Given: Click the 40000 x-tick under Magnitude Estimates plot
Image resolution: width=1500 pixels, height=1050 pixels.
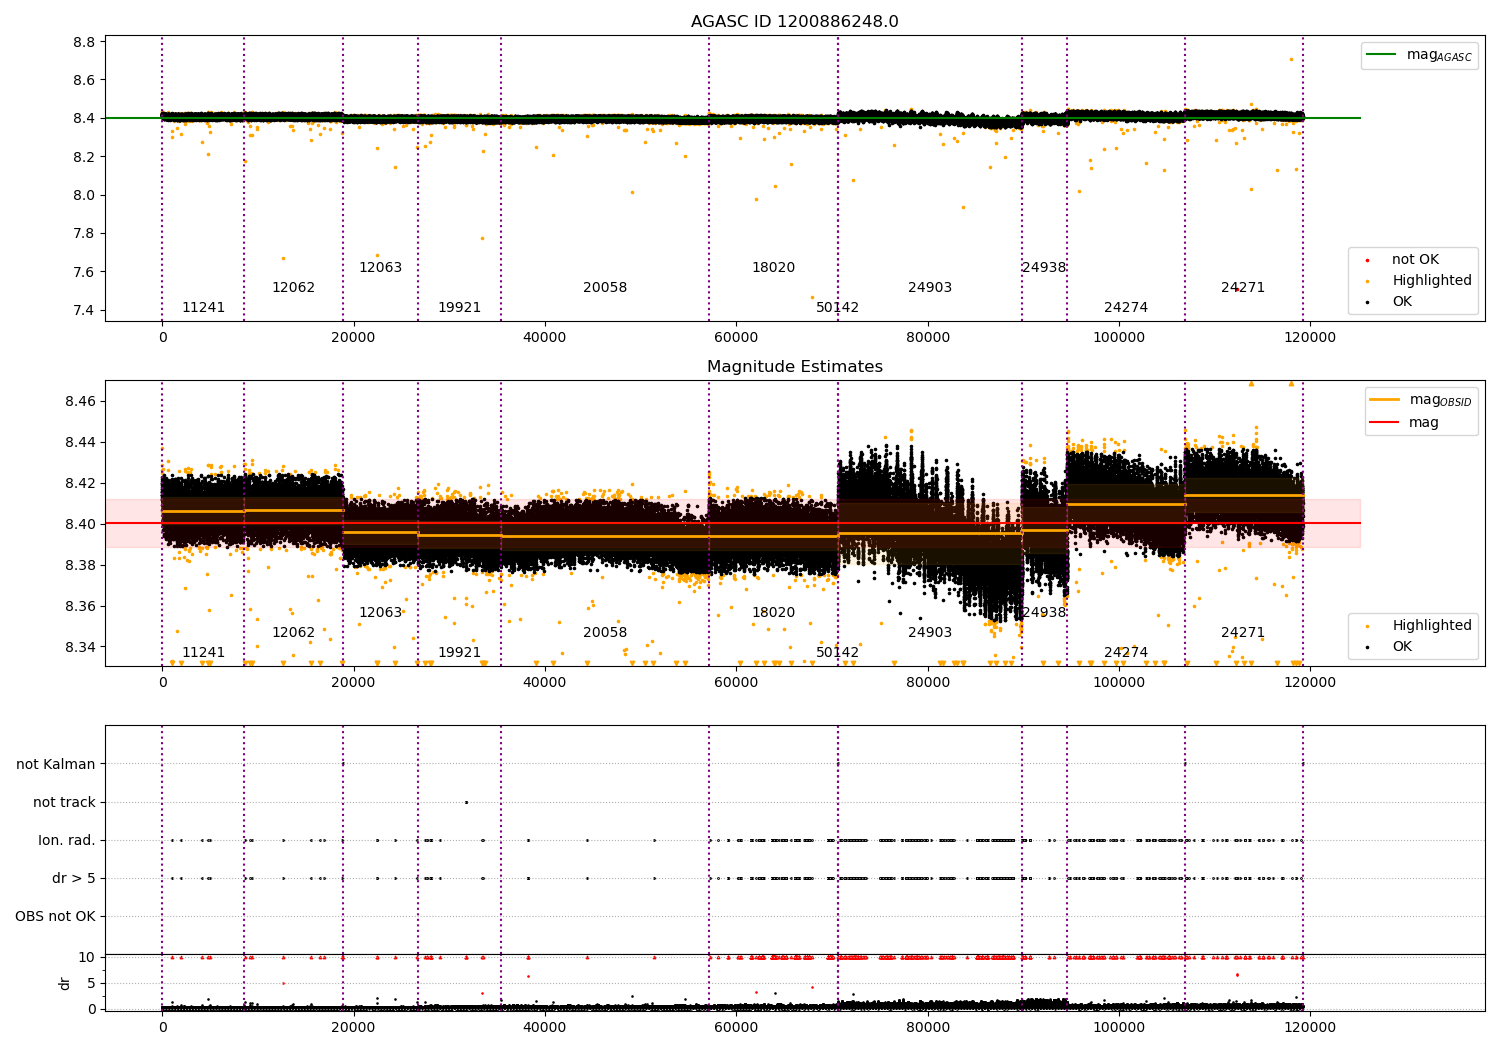Looking at the screenshot, I should click(545, 683).
